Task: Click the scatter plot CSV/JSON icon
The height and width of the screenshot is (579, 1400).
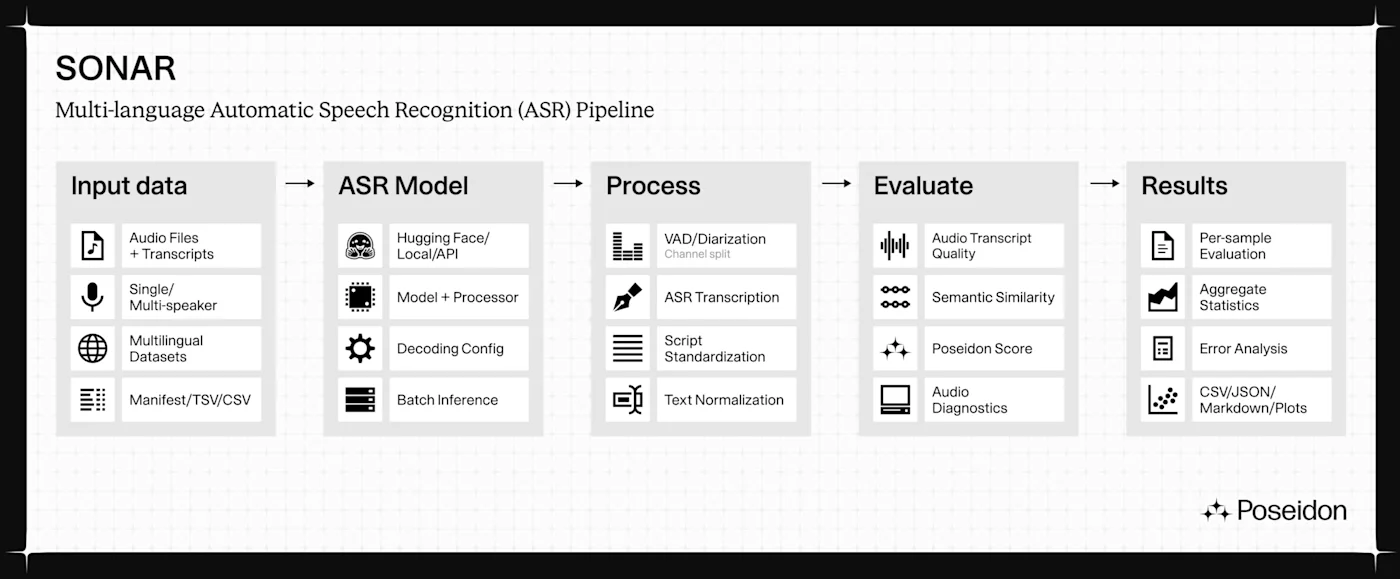Action: tap(1163, 399)
